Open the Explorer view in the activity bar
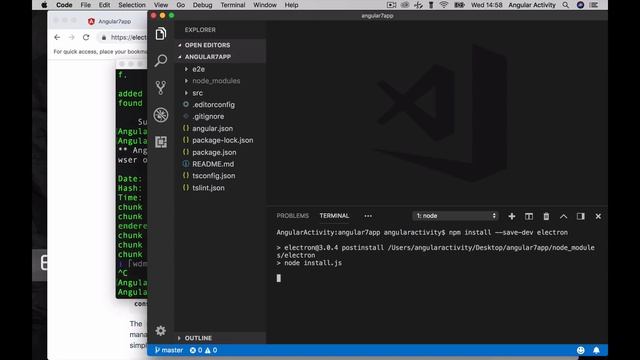This screenshot has height=360, width=640. [161, 33]
